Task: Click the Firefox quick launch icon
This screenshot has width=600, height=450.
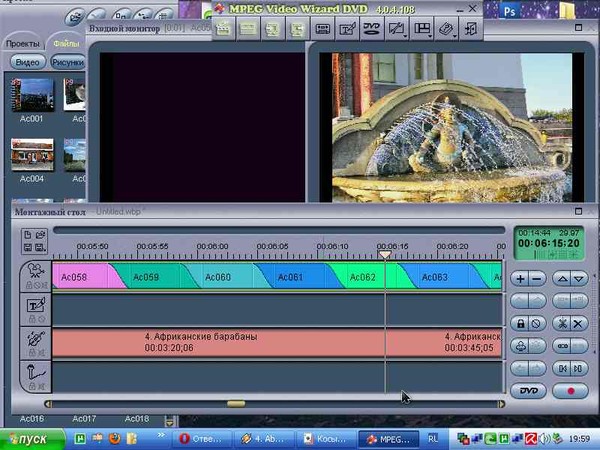Action: click(114, 439)
